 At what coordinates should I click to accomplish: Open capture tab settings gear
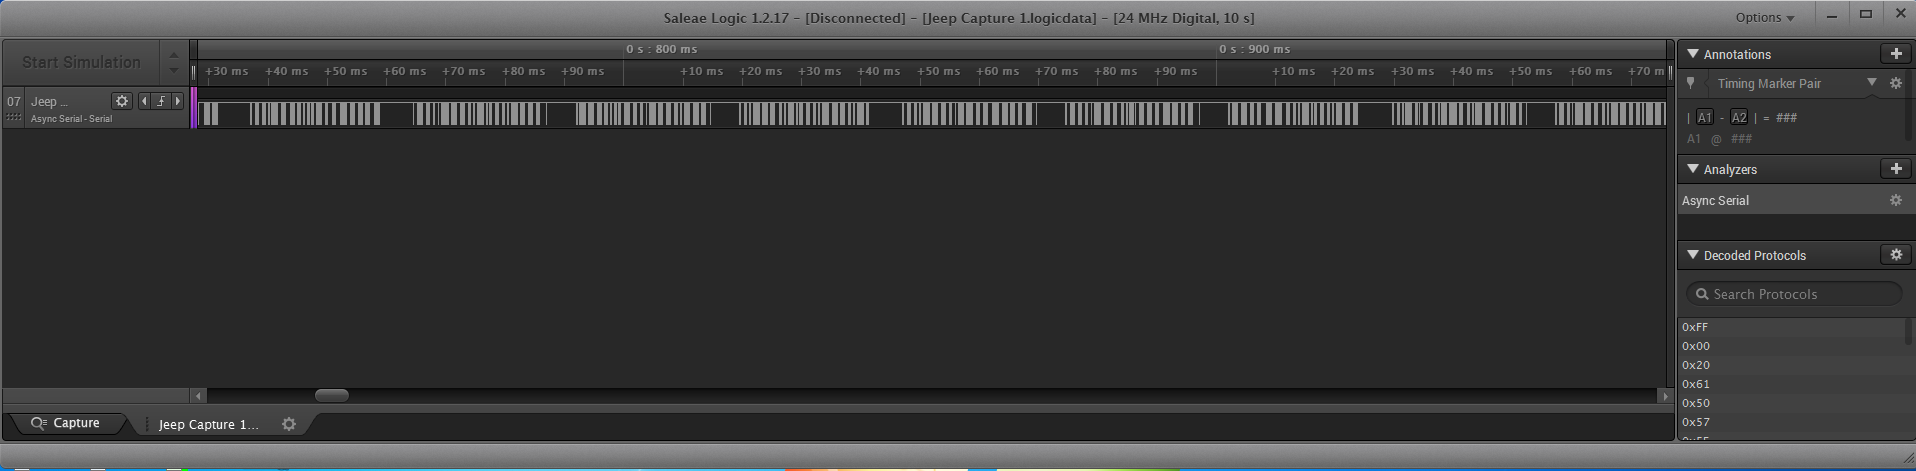click(289, 424)
